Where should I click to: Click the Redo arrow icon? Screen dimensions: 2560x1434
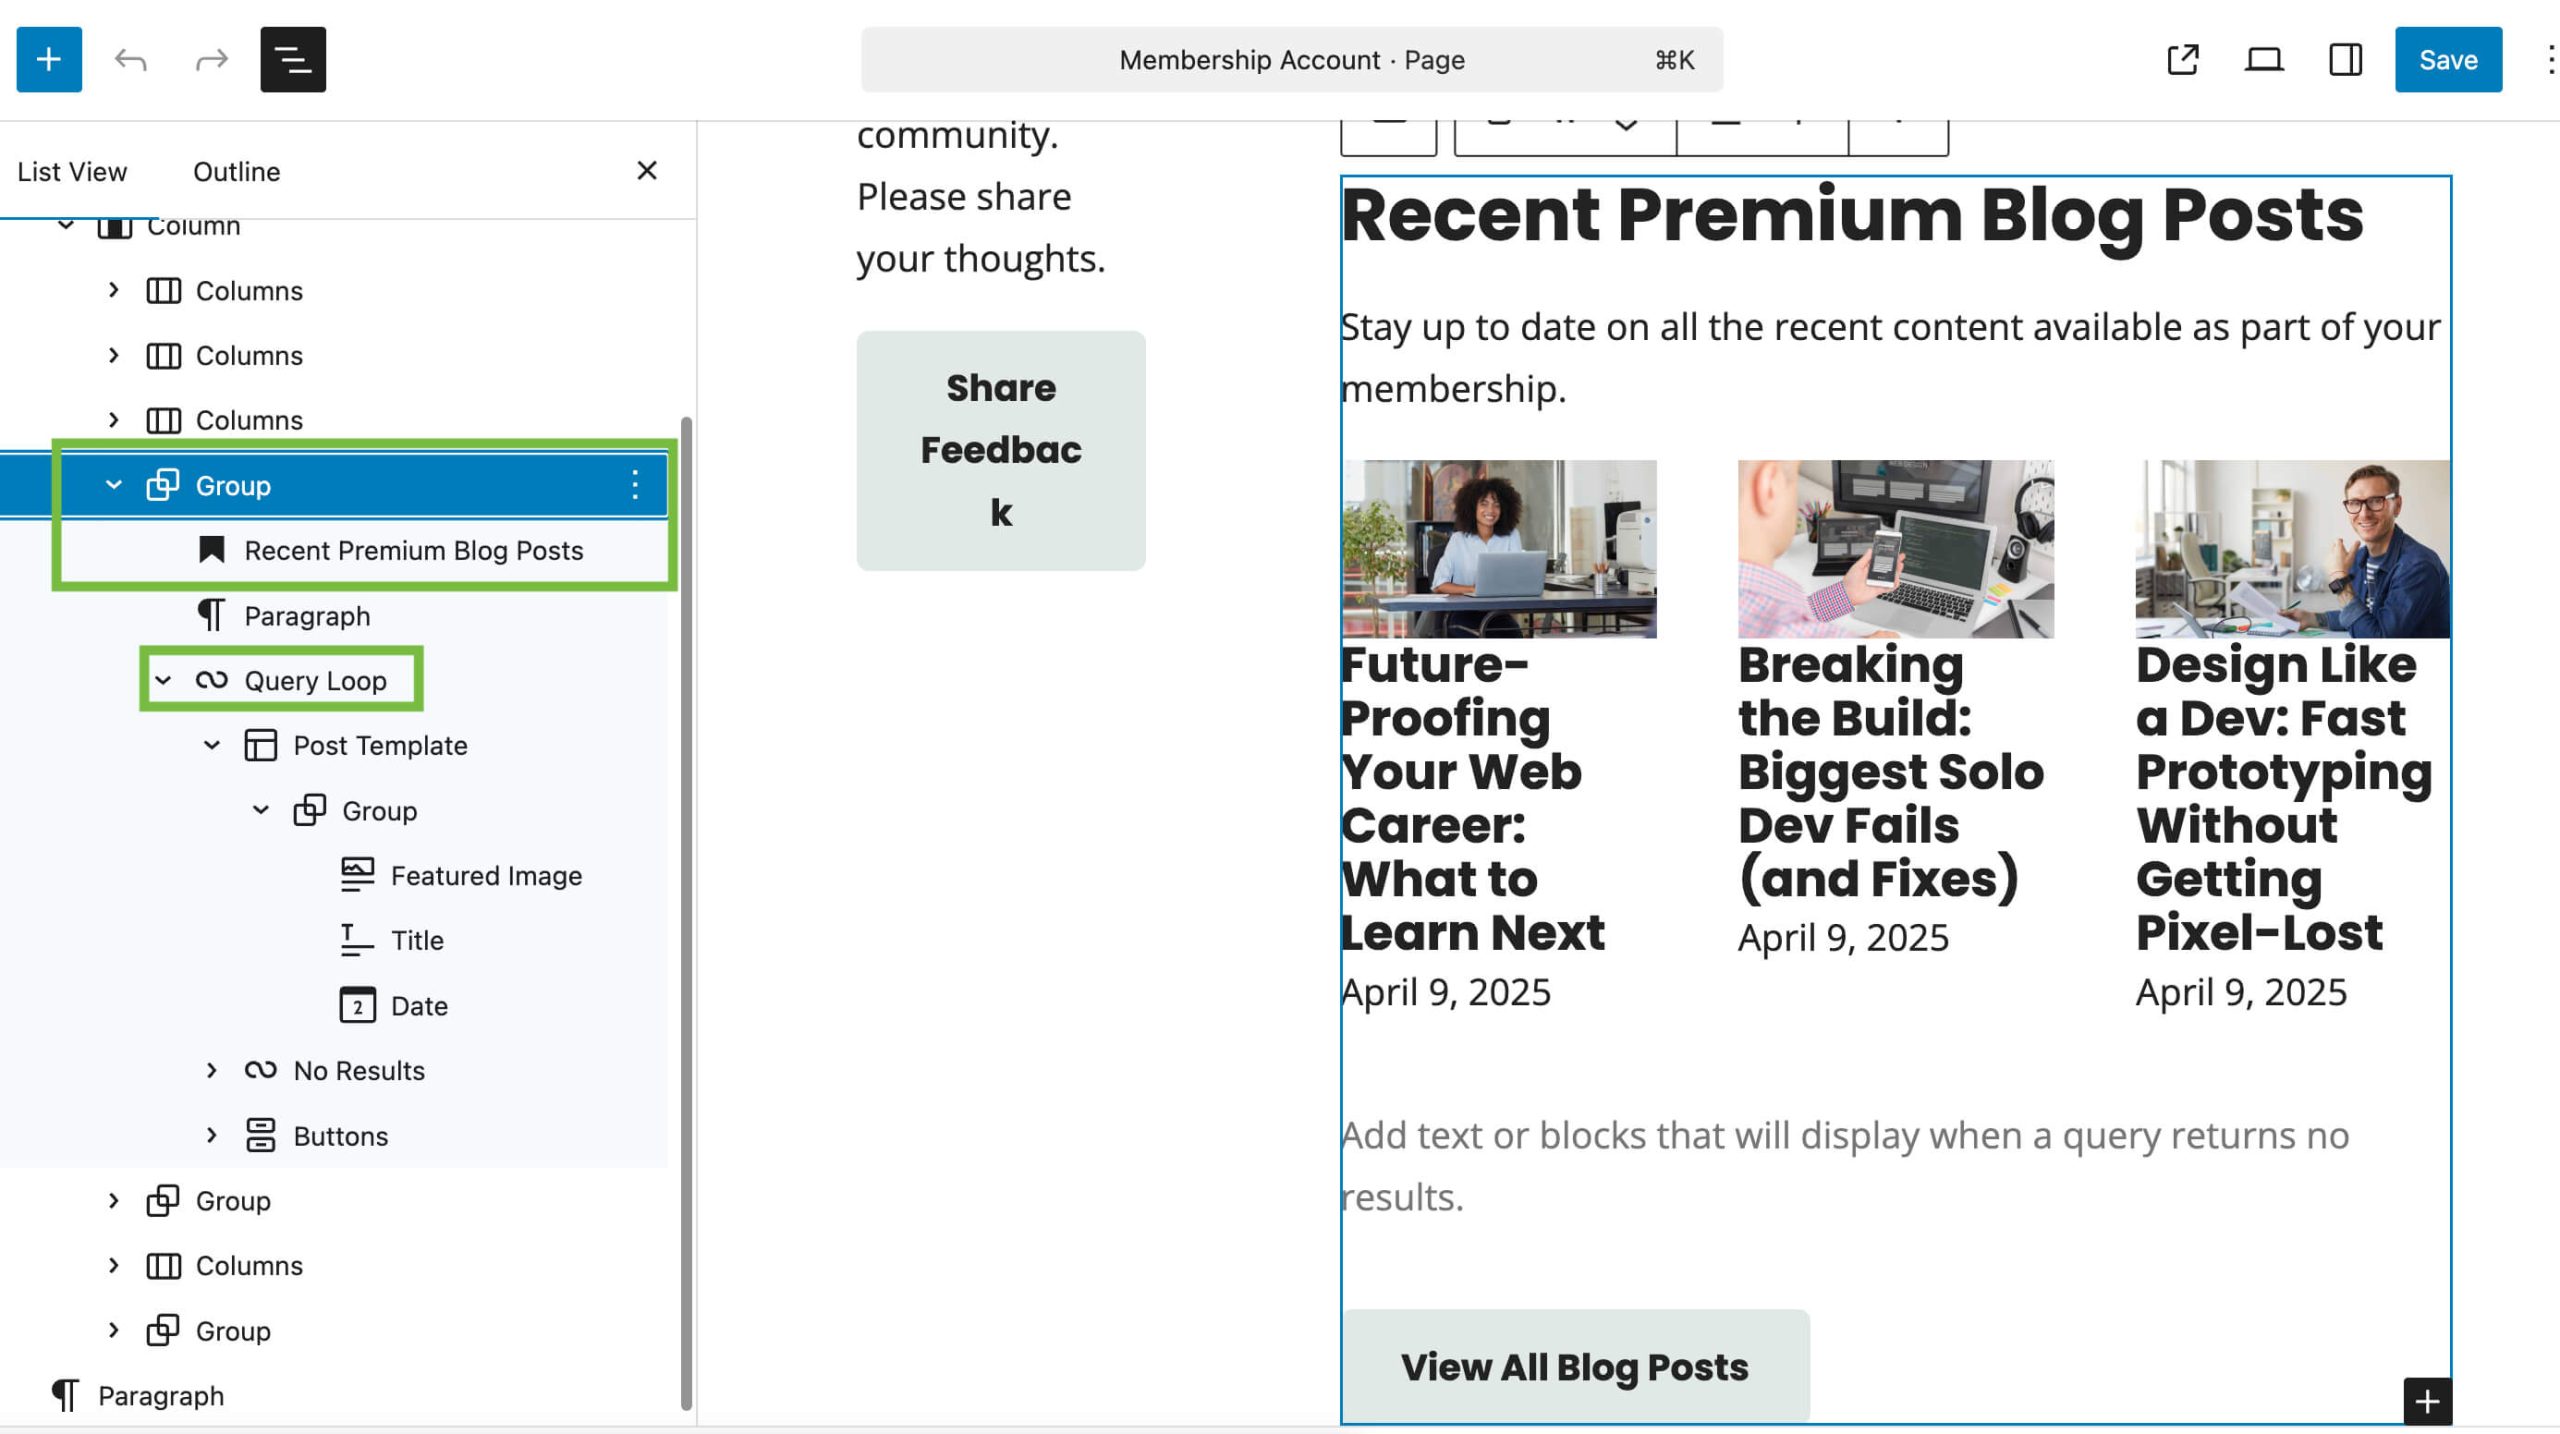(x=211, y=60)
